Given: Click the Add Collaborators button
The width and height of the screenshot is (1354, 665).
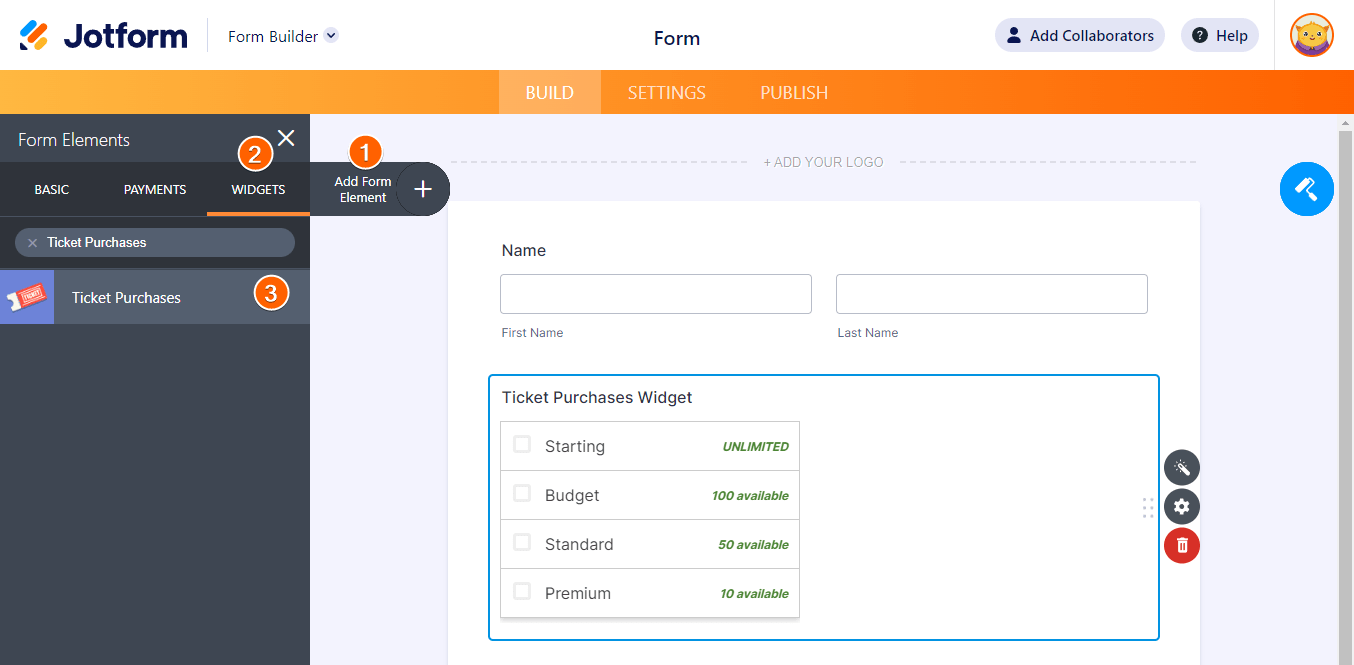Looking at the screenshot, I should (x=1079, y=36).
